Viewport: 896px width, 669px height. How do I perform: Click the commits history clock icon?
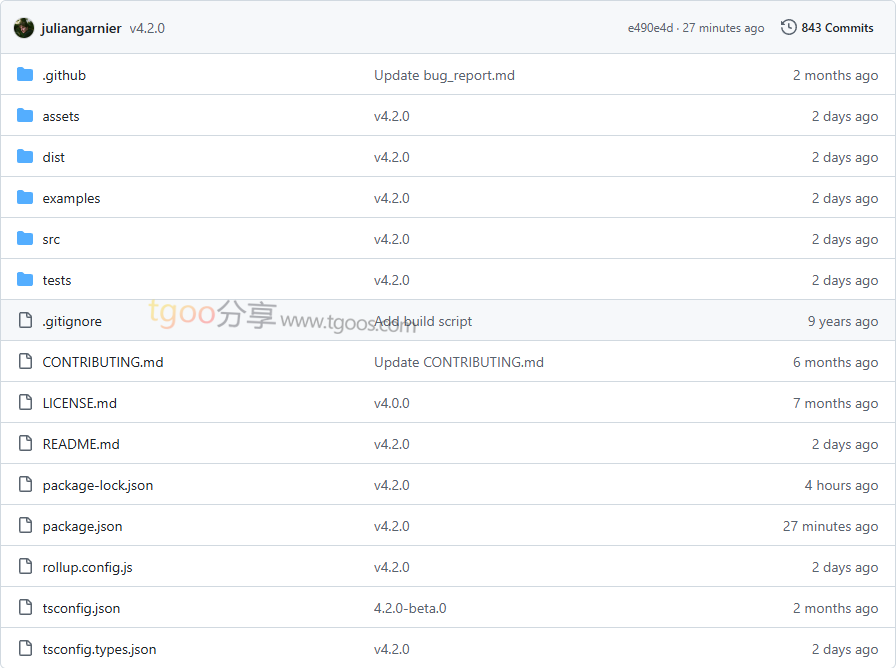(789, 28)
